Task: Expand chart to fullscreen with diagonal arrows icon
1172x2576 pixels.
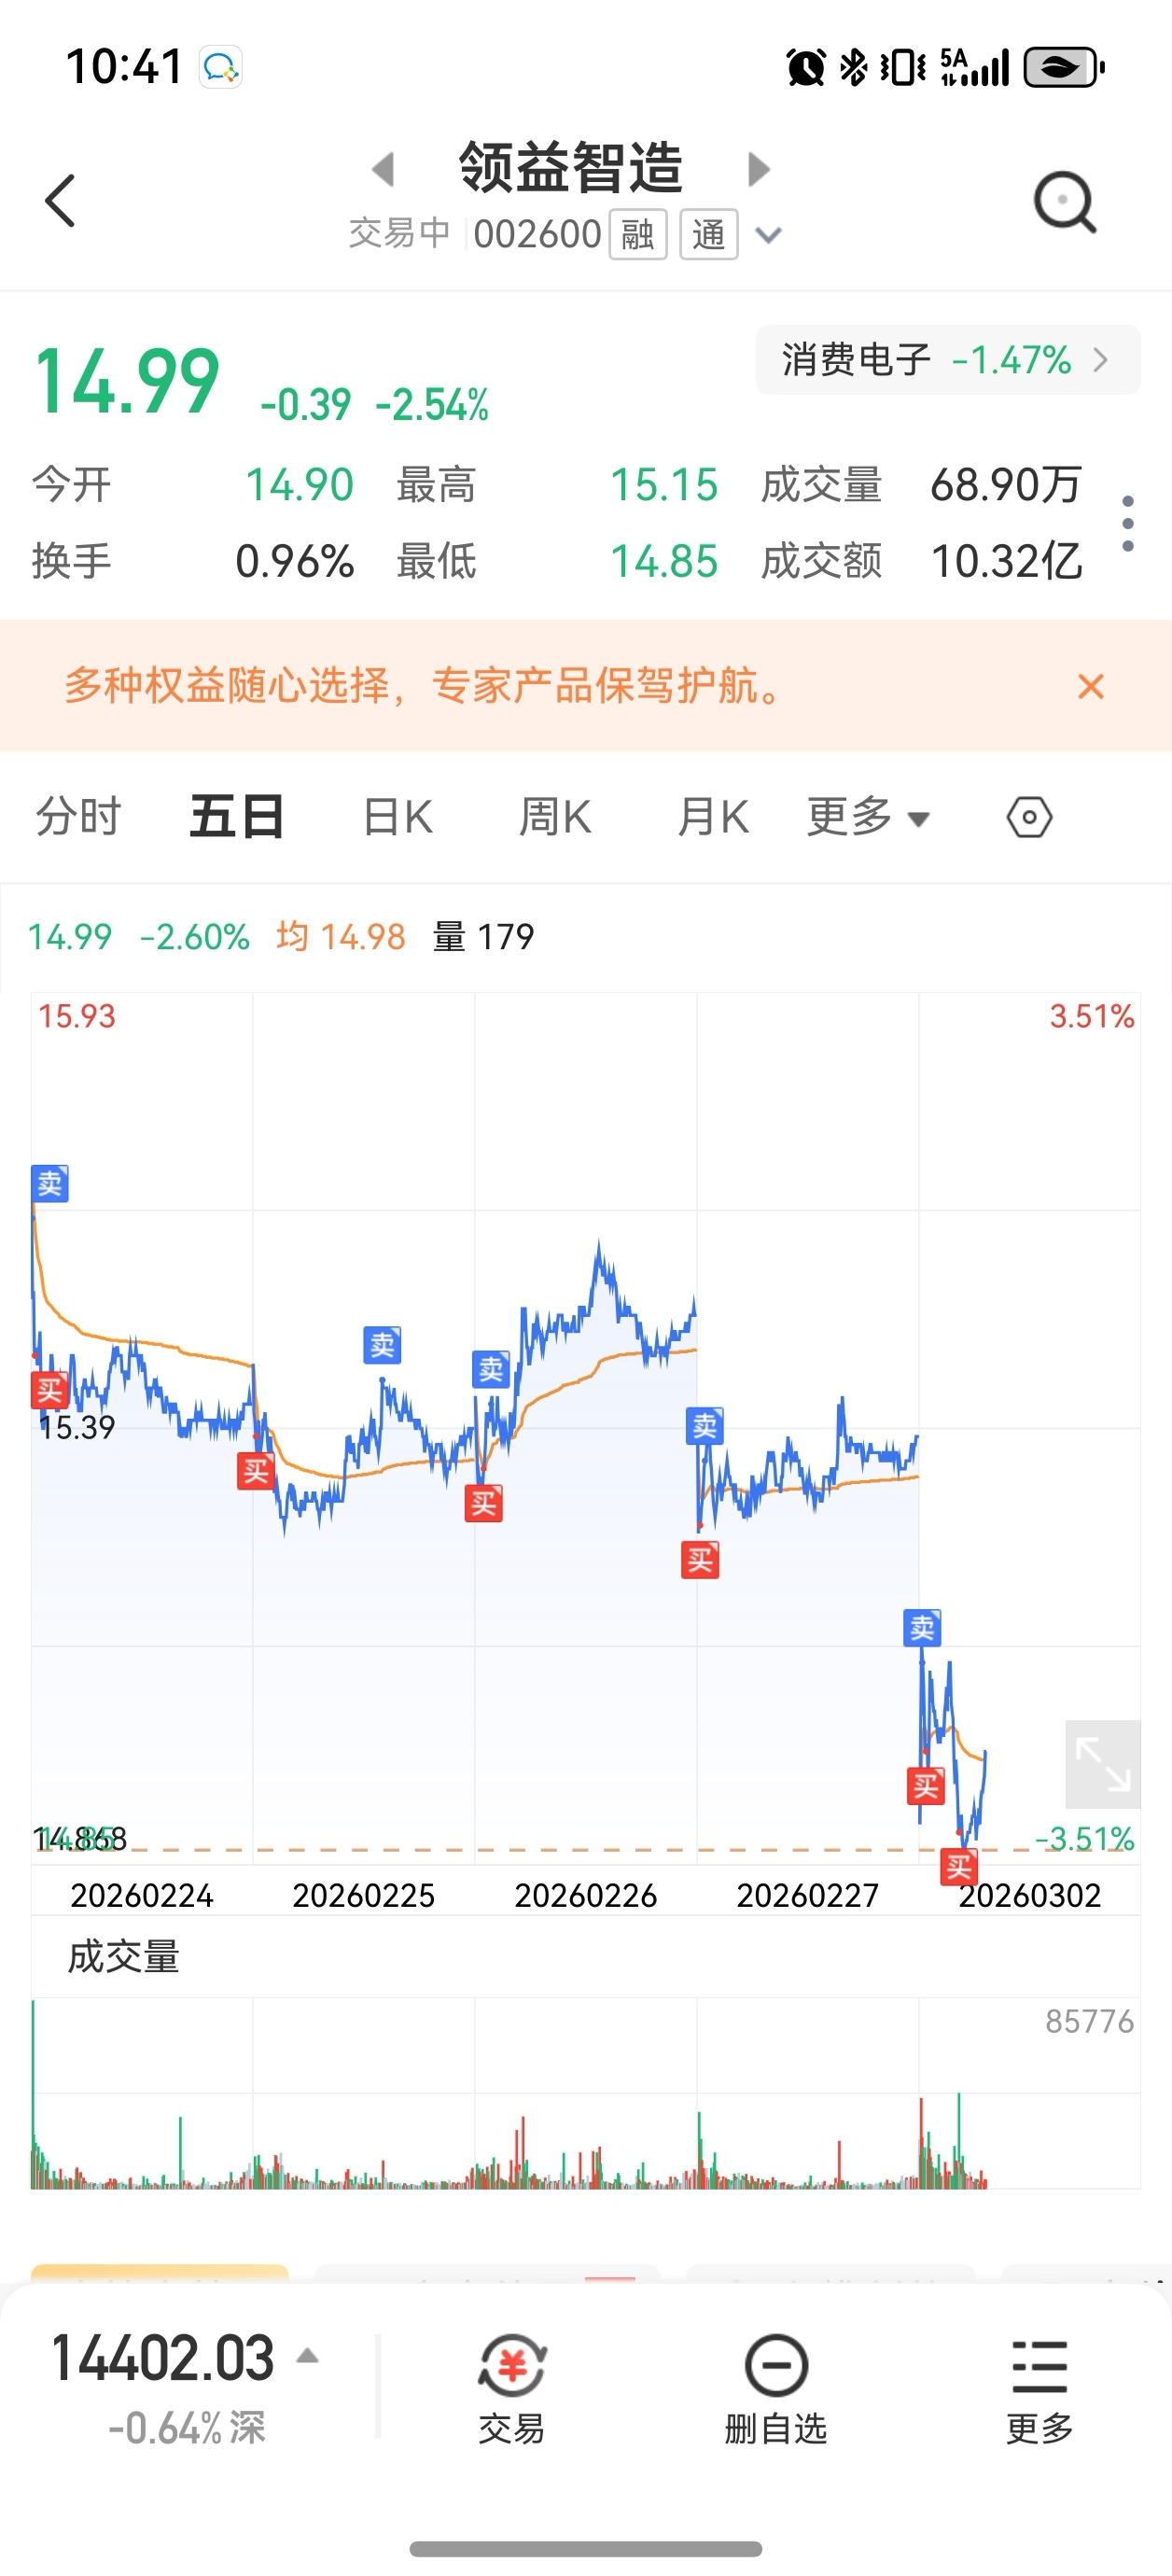Action: pyautogui.click(x=1103, y=1764)
